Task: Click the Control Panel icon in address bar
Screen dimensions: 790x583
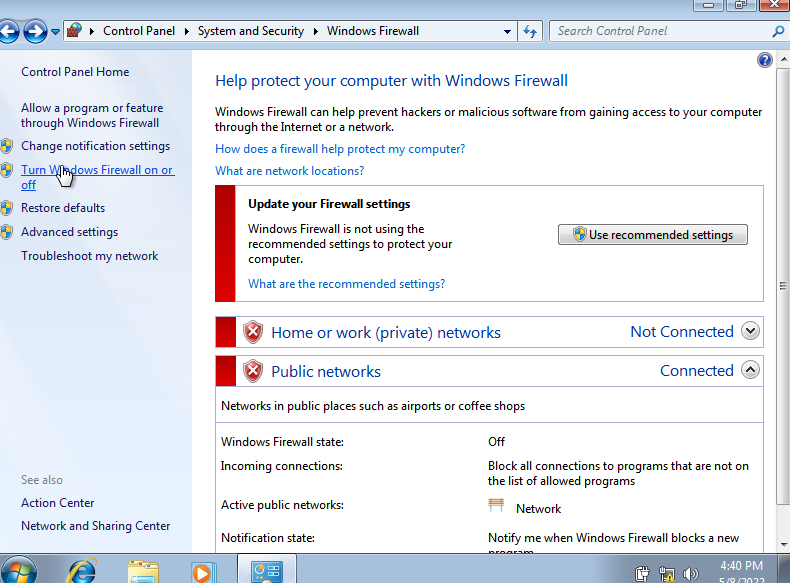Action: 74,31
